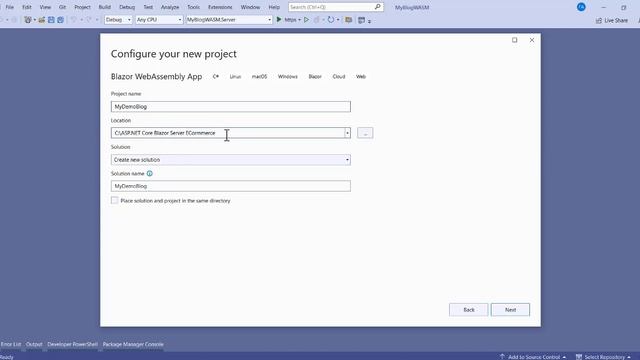Click the Blazor tag label
The width and height of the screenshot is (640, 360).
pyautogui.click(x=315, y=76)
